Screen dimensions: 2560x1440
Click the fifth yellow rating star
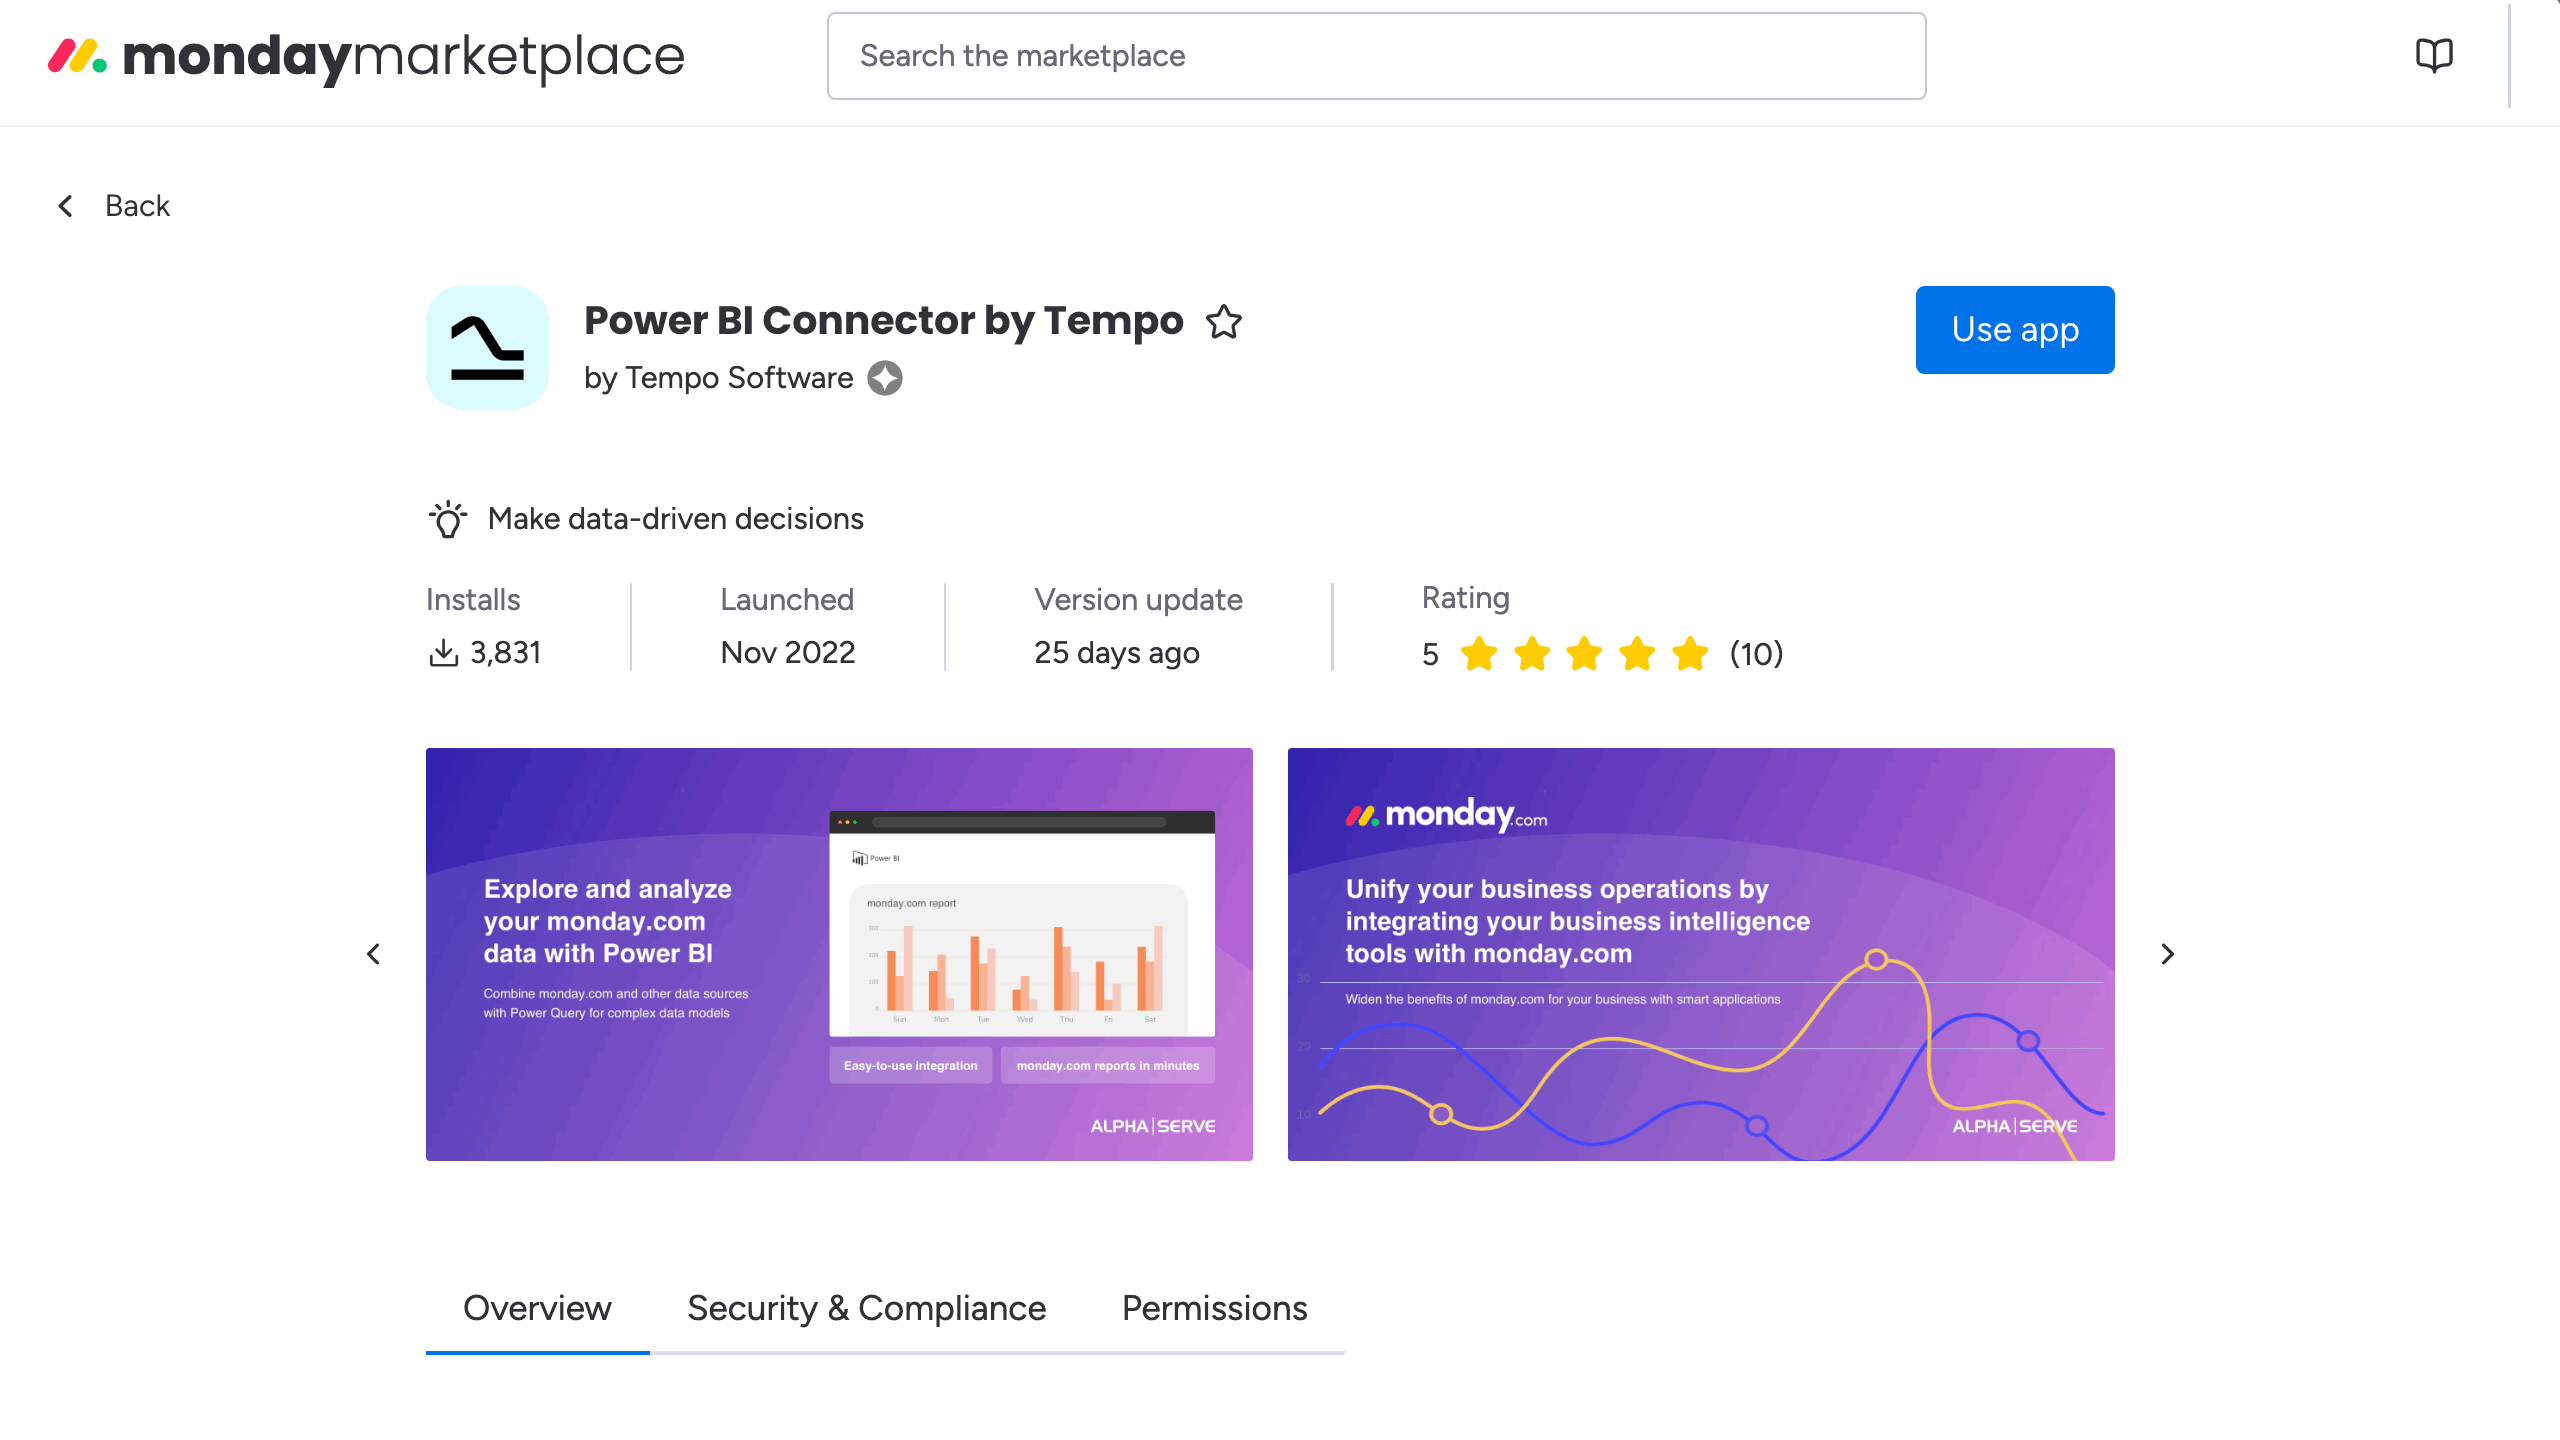[x=1690, y=654]
